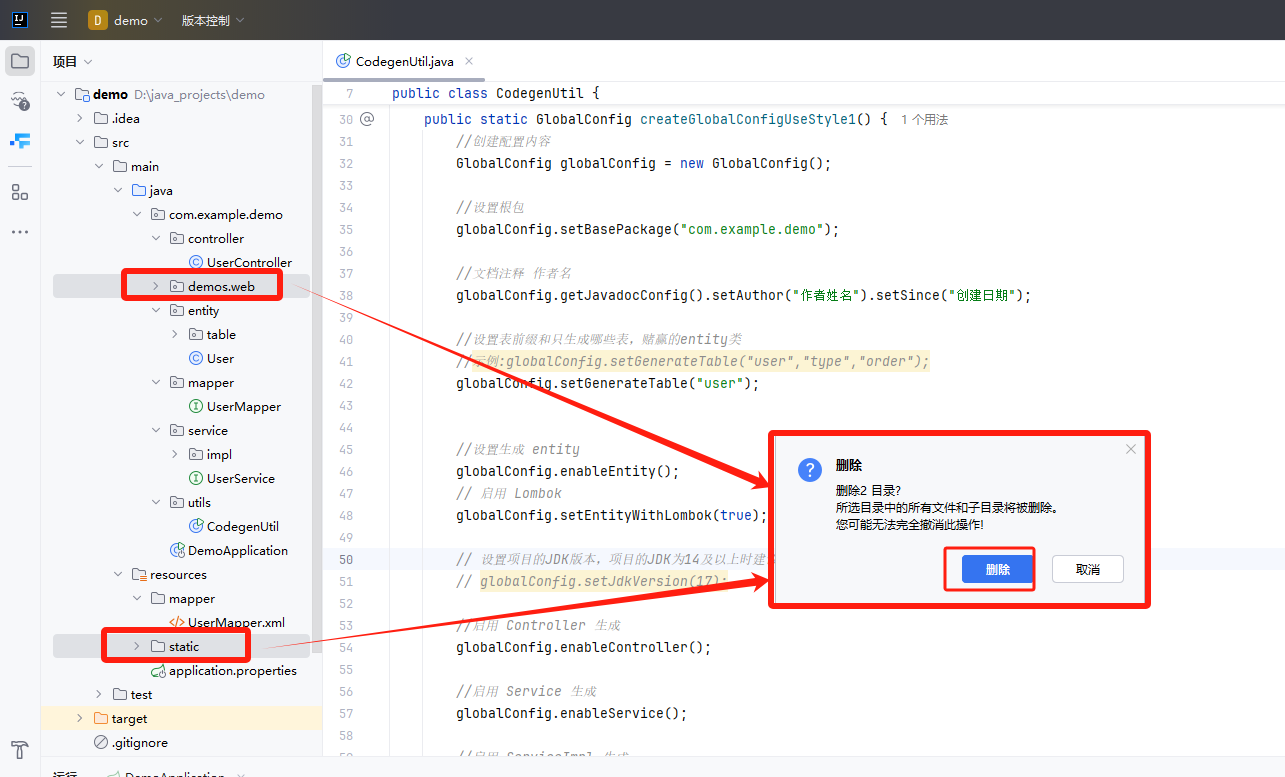The height and width of the screenshot is (777, 1285).
Task: Expand the demos.web package
Action: pos(156,286)
